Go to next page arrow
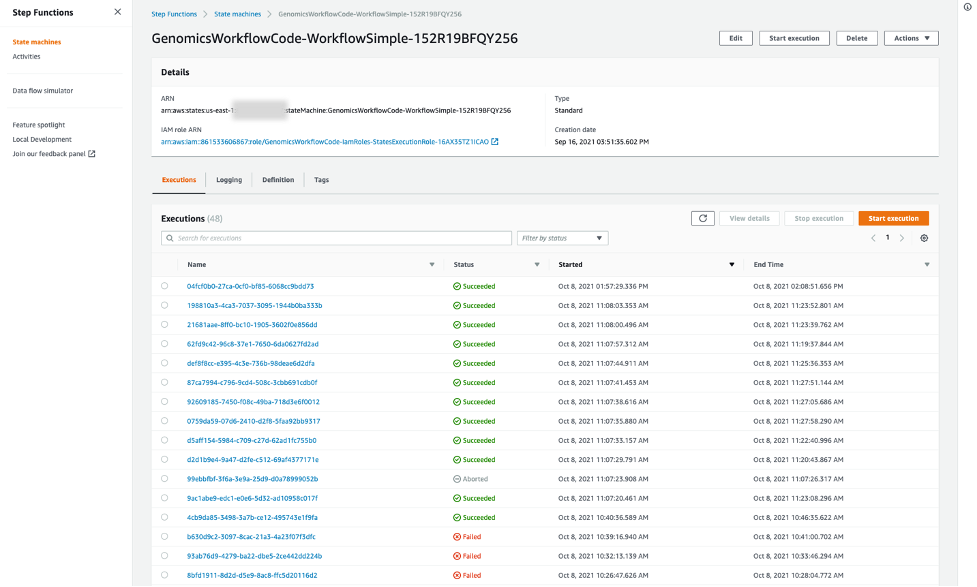 tap(902, 238)
